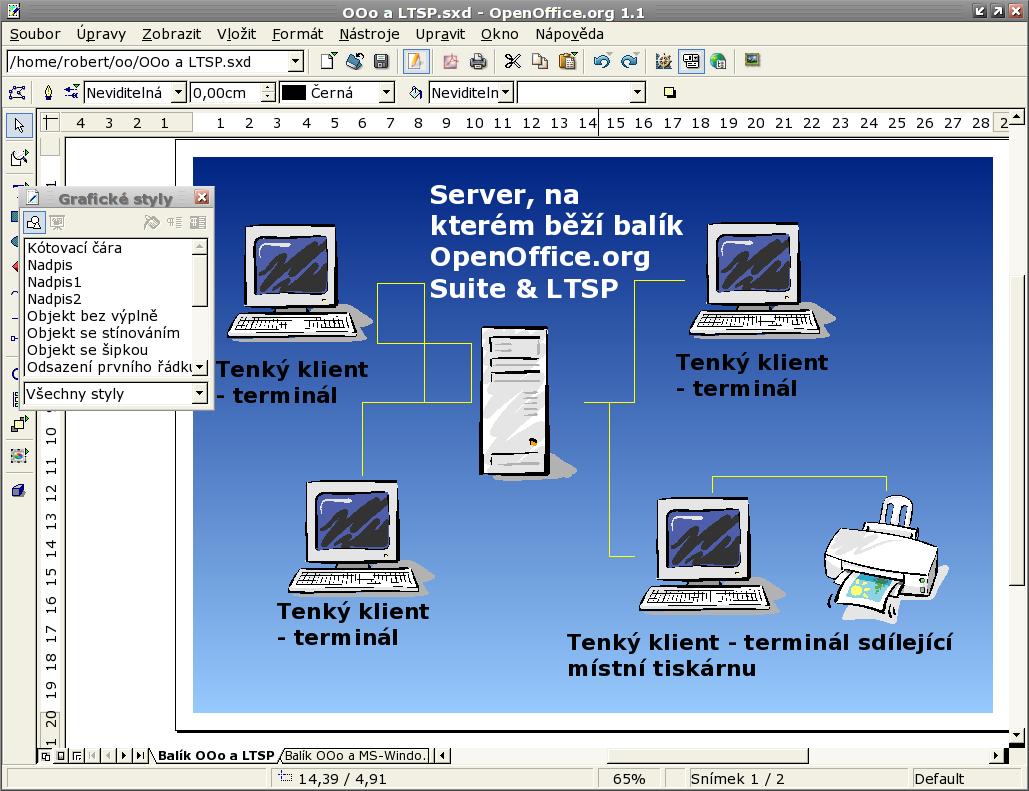Viewport: 1029px width, 791px height.
Task: Toggle the Graphic Styles category button
Action: [x=34, y=222]
